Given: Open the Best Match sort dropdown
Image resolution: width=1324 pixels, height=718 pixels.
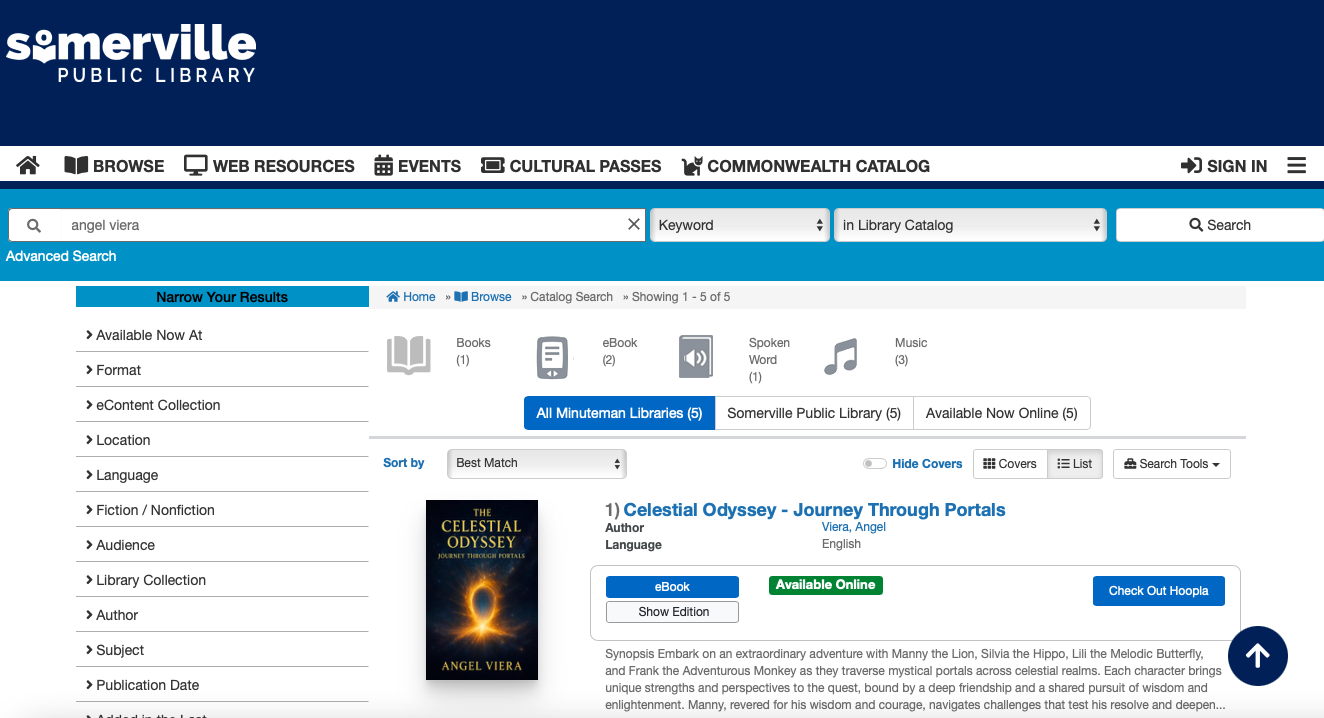Looking at the screenshot, I should pyautogui.click(x=536, y=463).
